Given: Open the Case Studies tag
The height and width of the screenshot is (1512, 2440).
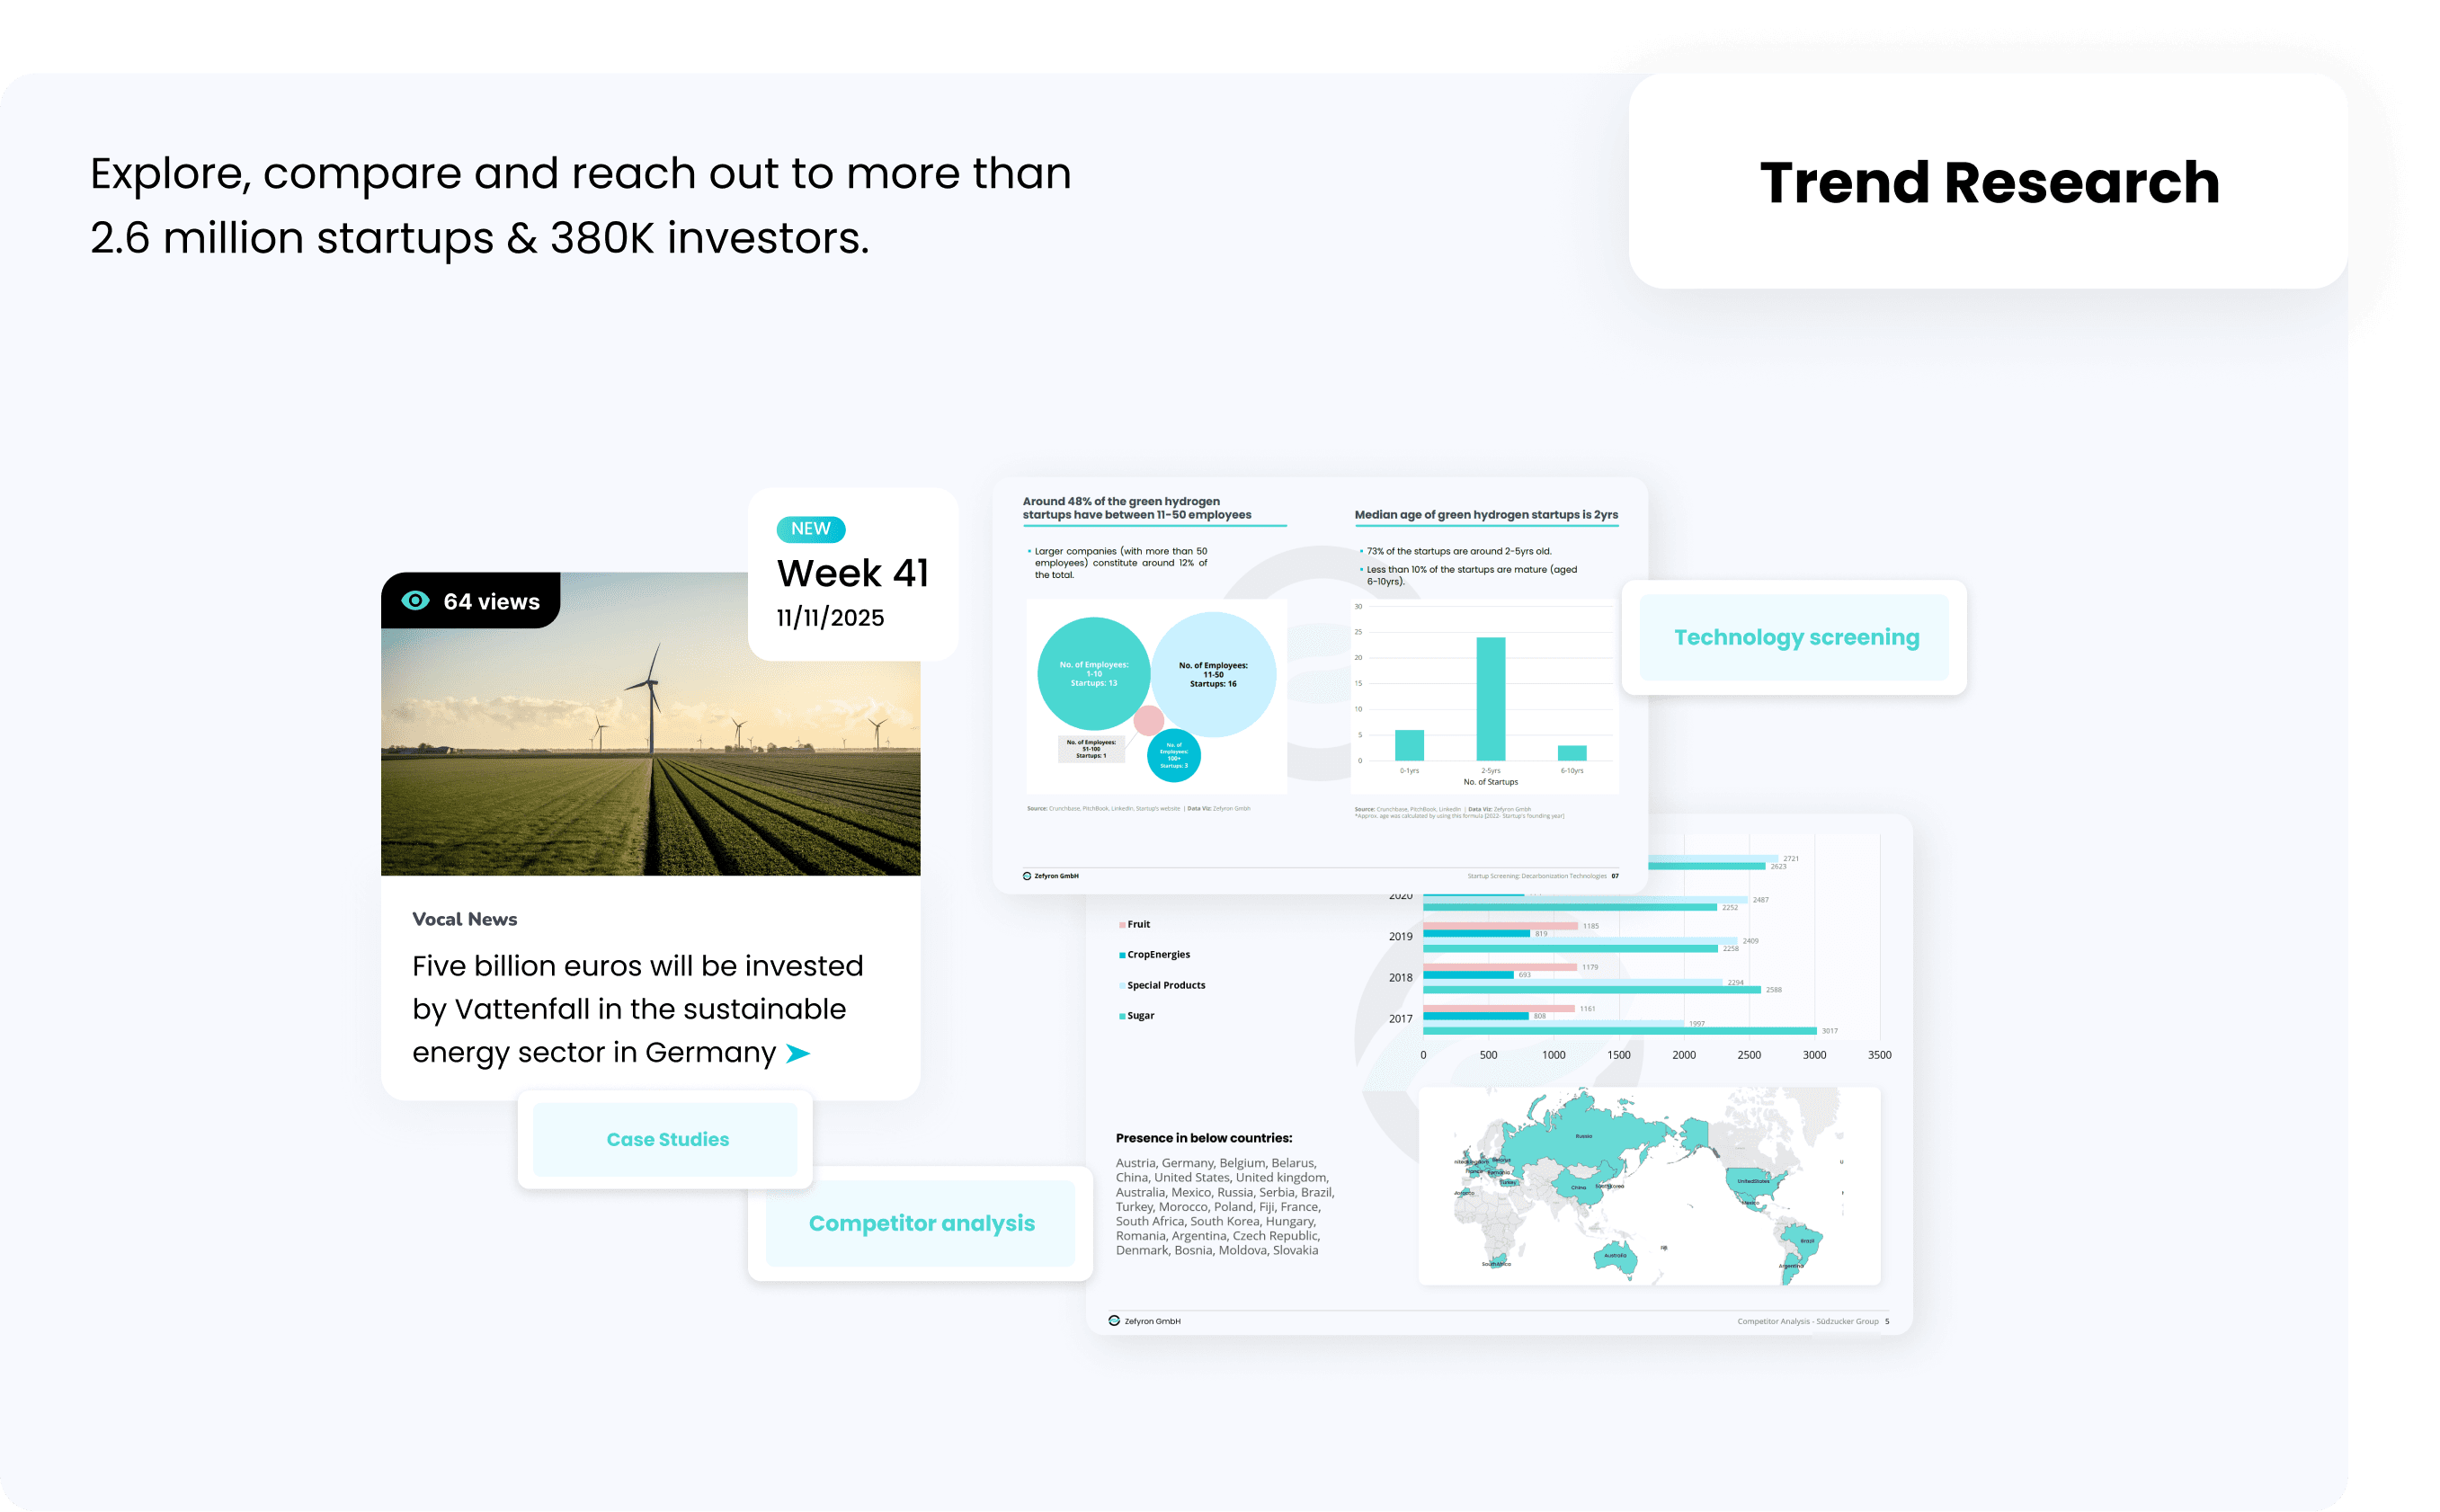Looking at the screenshot, I should click(667, 1140).
